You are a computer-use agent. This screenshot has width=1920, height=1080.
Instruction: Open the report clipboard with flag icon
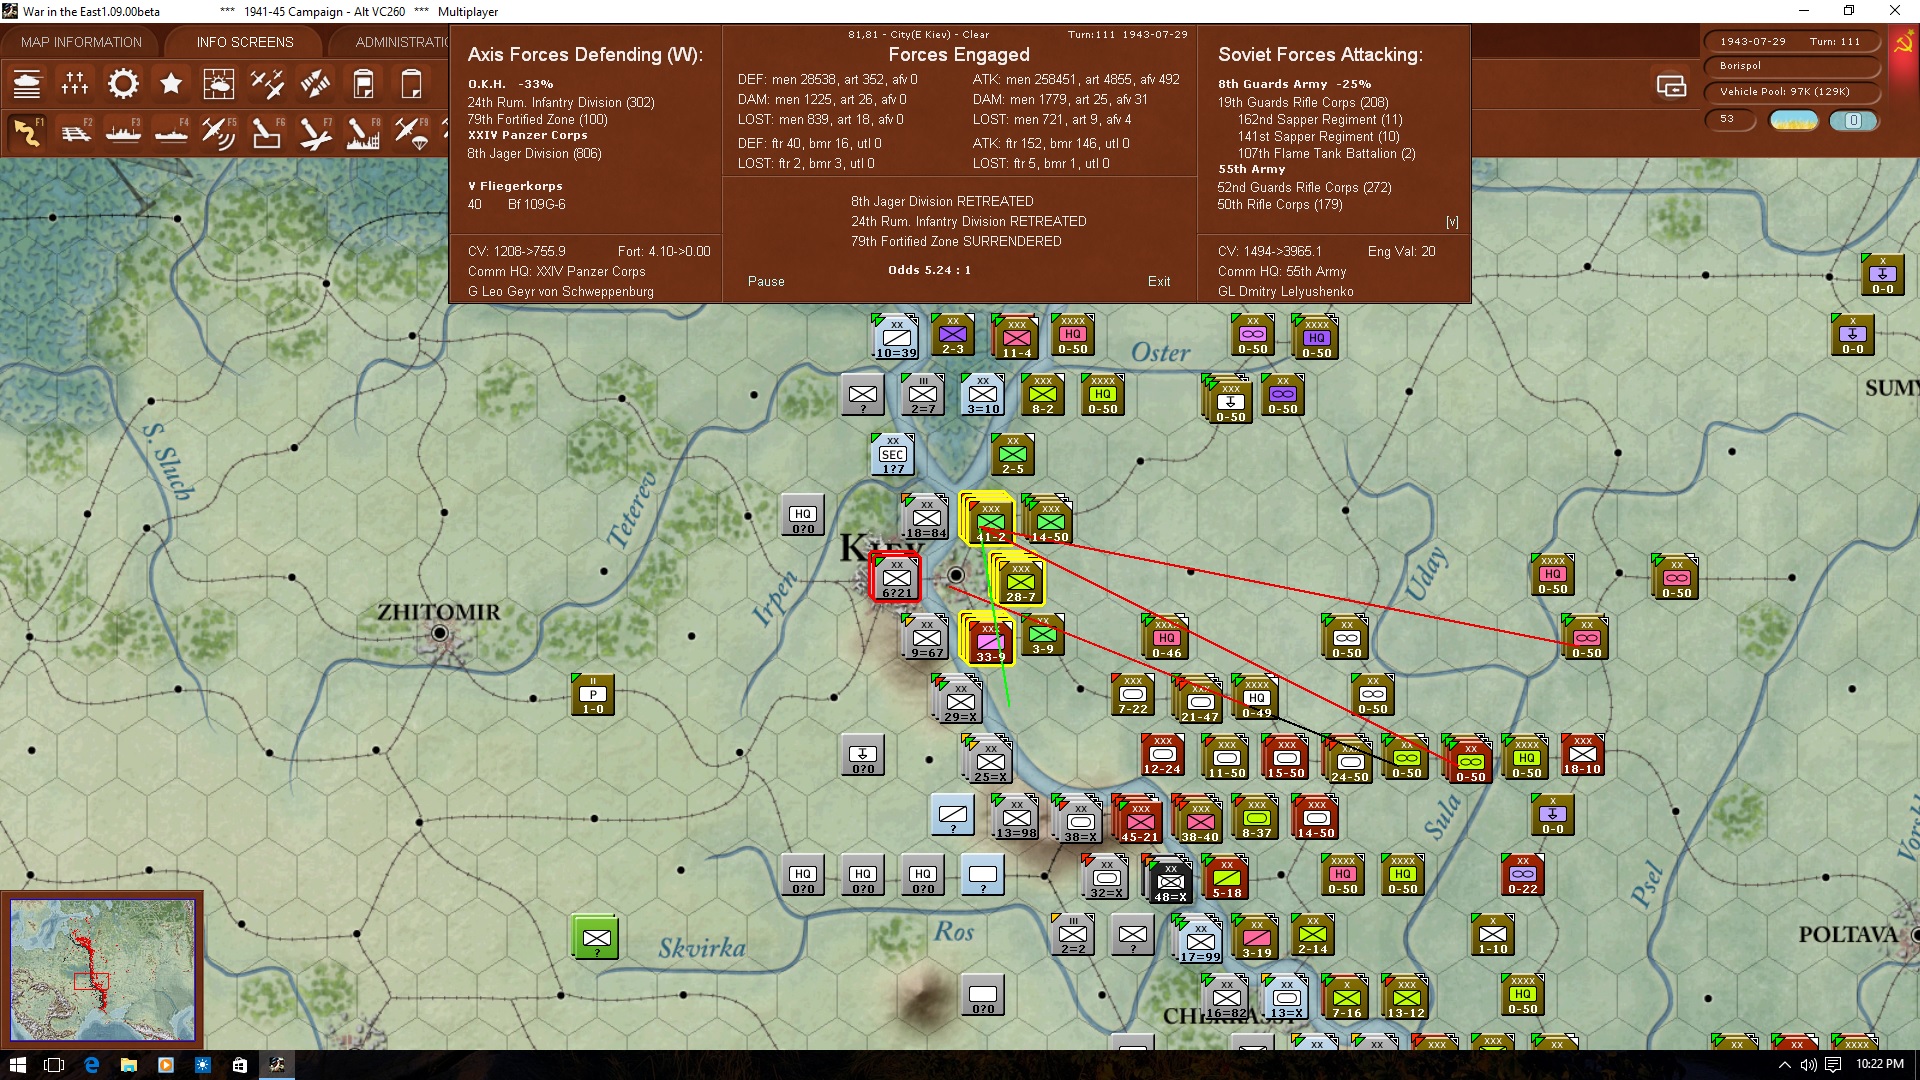pos(363,84)
